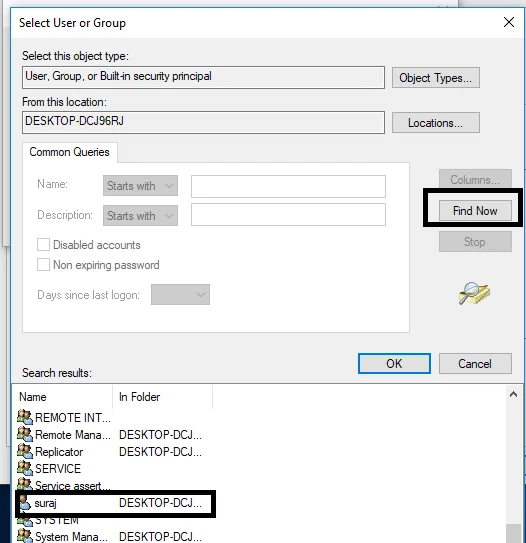
Task: Toggle the Disabled accounts checkbox
Action: (x=43, y=244)
